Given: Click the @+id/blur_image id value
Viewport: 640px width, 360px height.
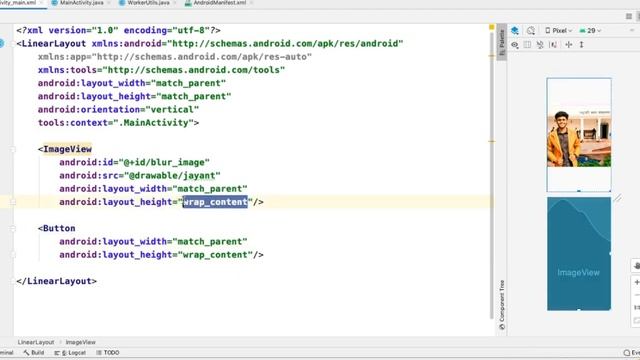Looking at the screenshot, I should pyautogui.click(x=164, y=162).
